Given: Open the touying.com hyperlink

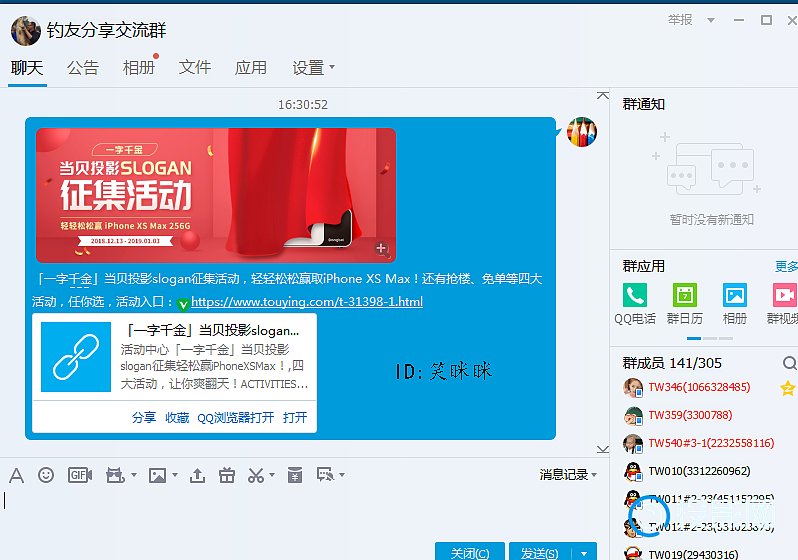Looking at the screenshot, I should [x=307, y=302].
